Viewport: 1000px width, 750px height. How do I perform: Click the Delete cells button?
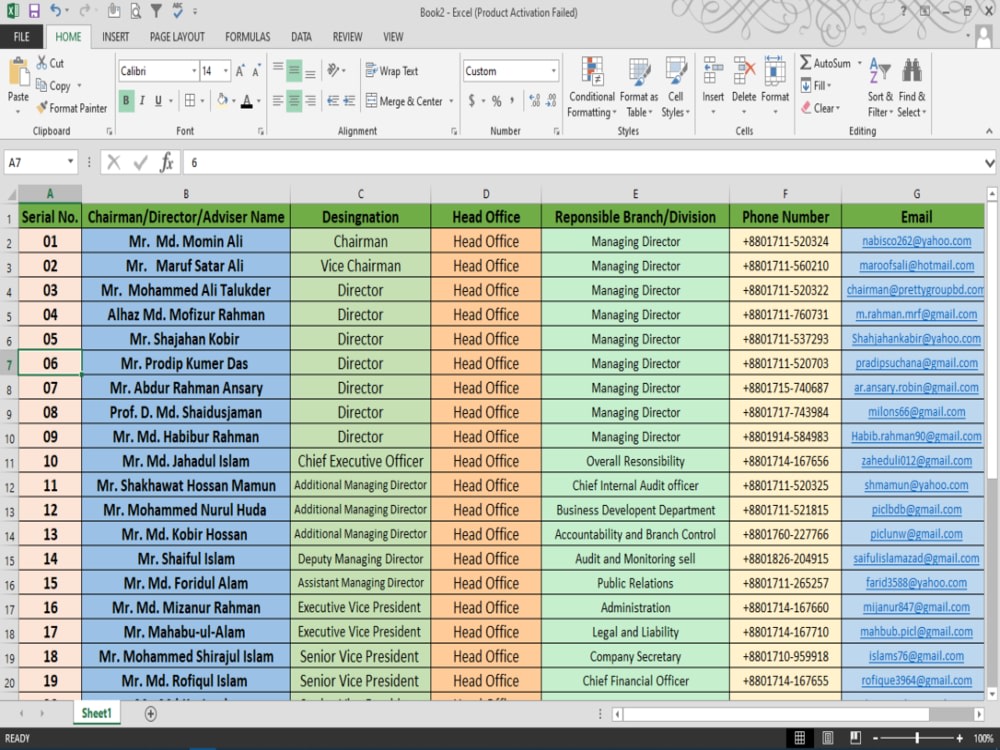pyautogui.click(x=744, y=87)
